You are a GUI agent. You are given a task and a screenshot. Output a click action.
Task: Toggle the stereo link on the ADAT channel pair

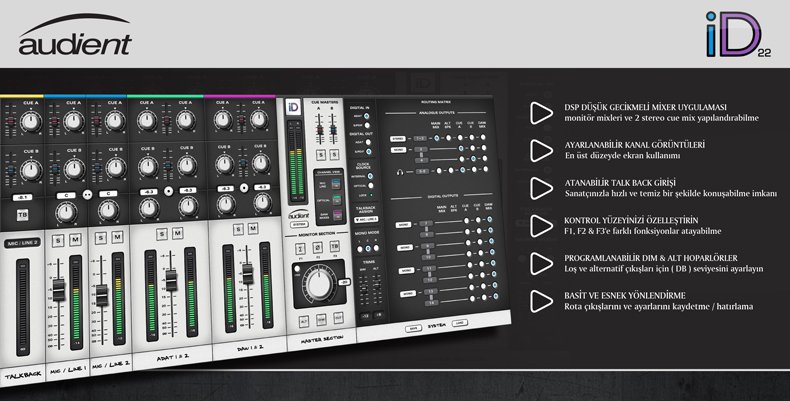(168, 191)
